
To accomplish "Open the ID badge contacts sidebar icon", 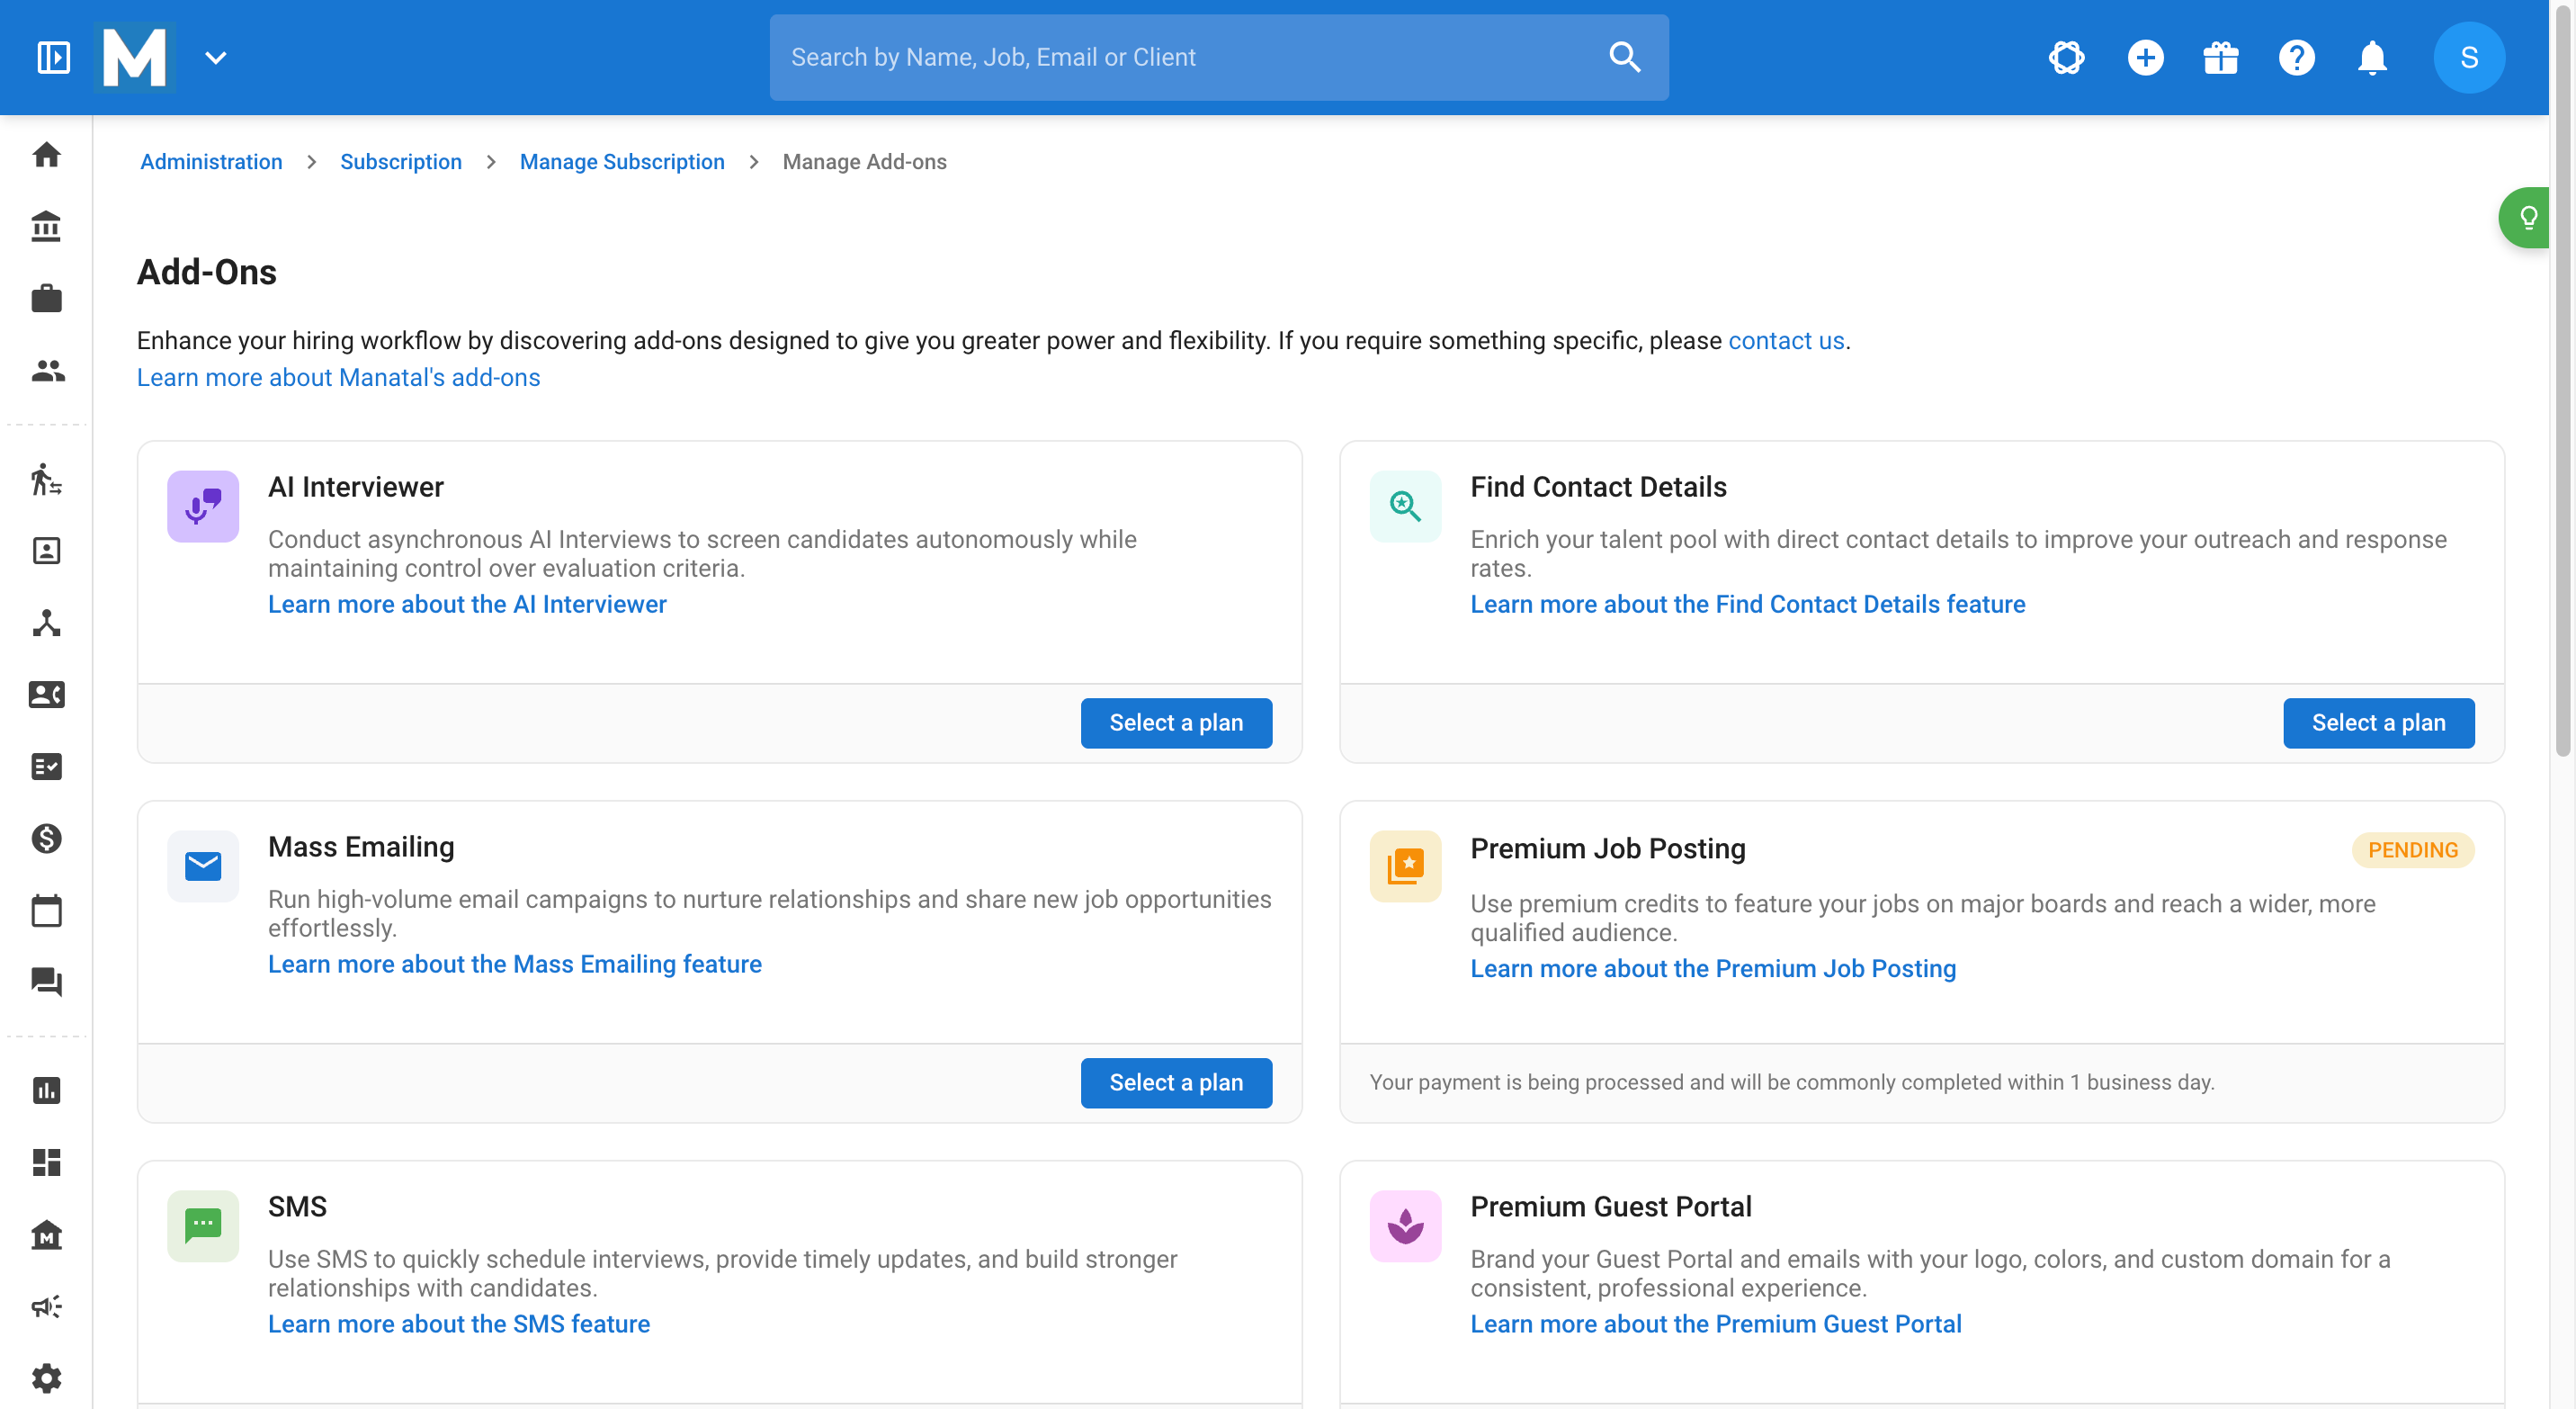I will click(x=47, y=551).
